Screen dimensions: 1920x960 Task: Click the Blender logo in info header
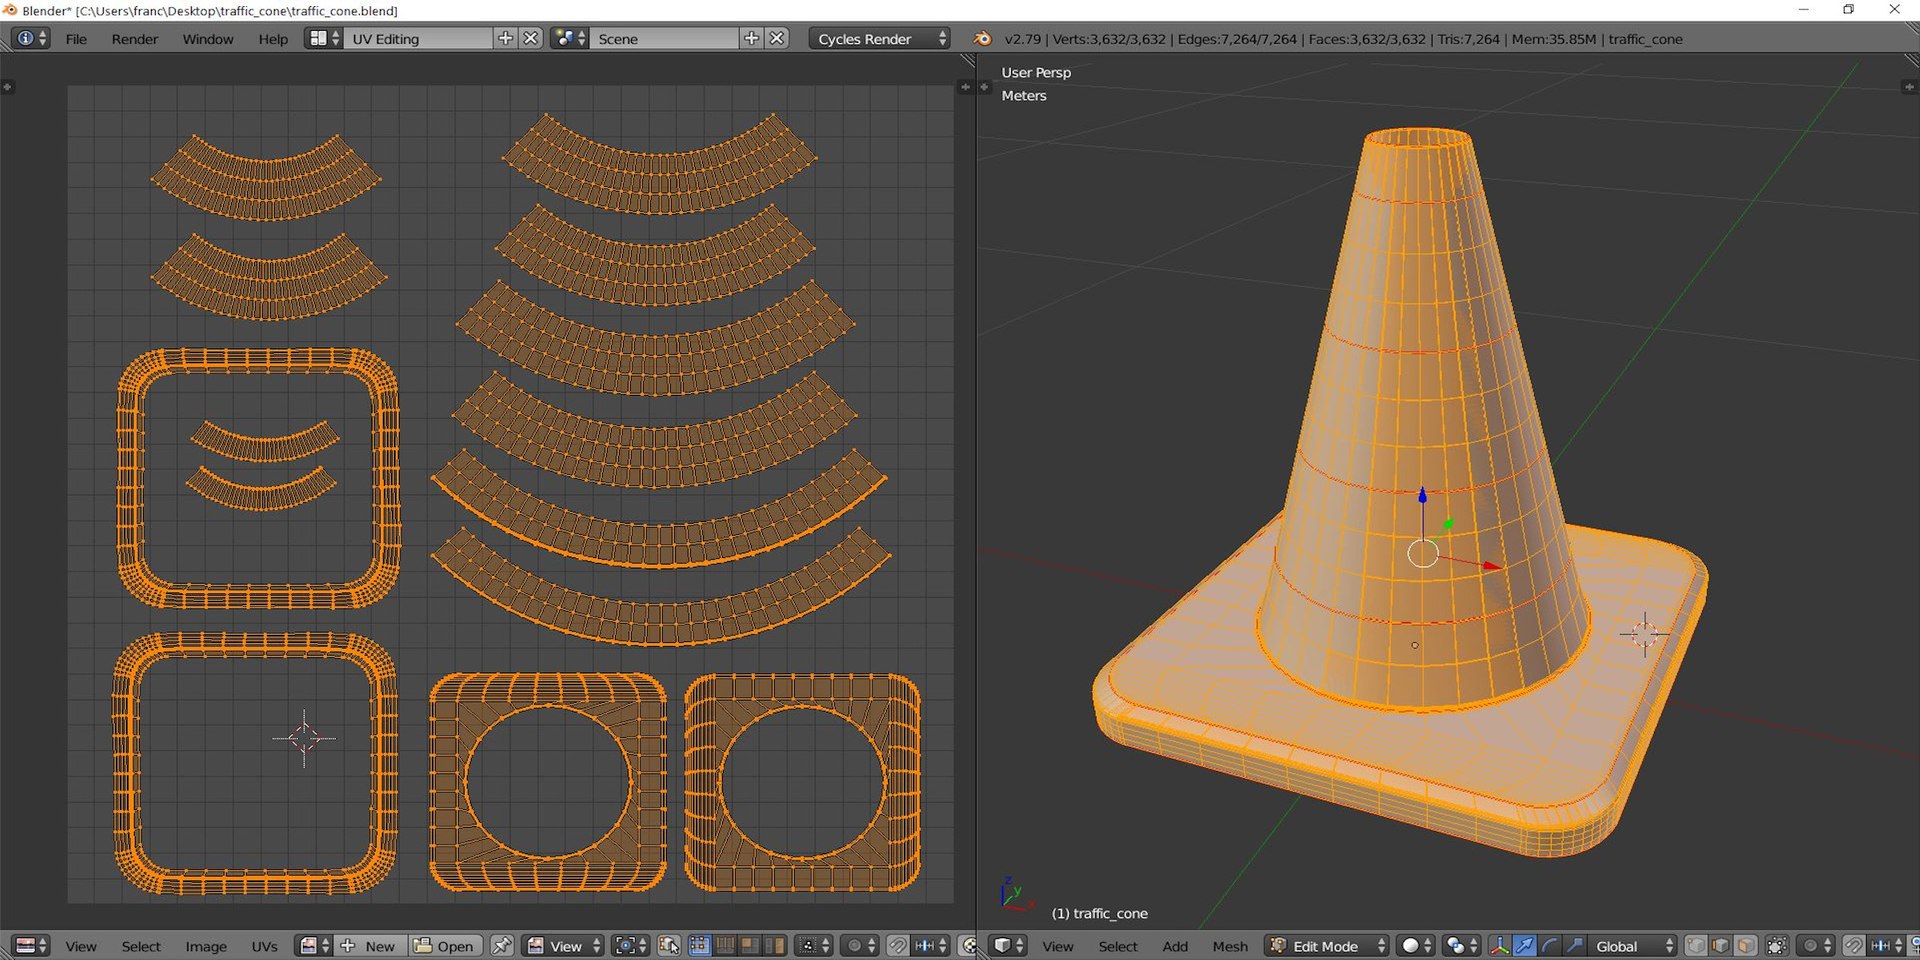pyautogui.click(x=983, y=38)
